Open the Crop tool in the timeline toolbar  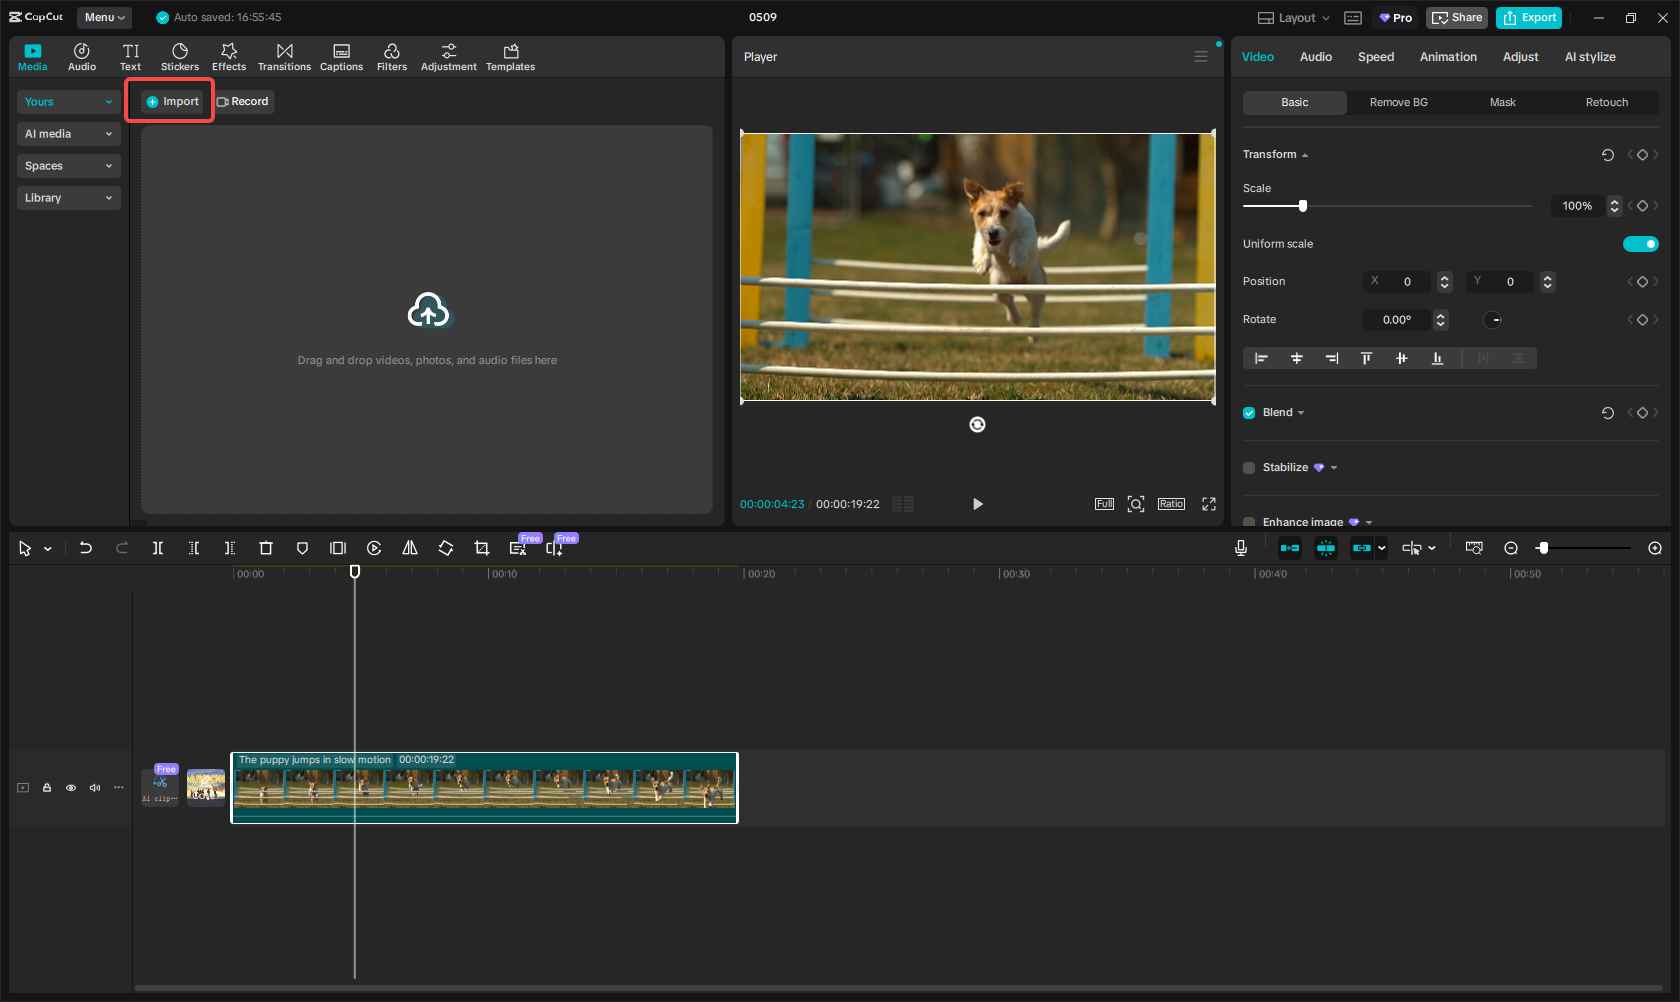tap(482, 548)
